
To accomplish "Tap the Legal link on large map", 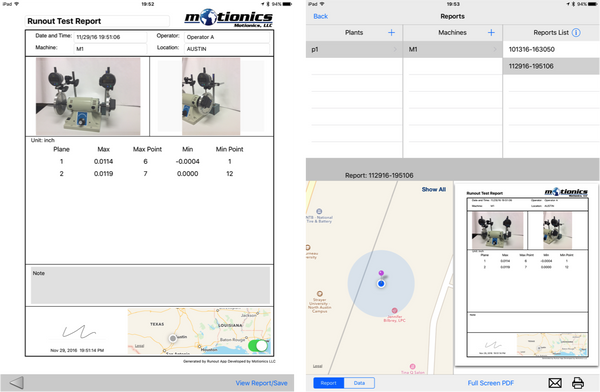I will click(318, 366).
